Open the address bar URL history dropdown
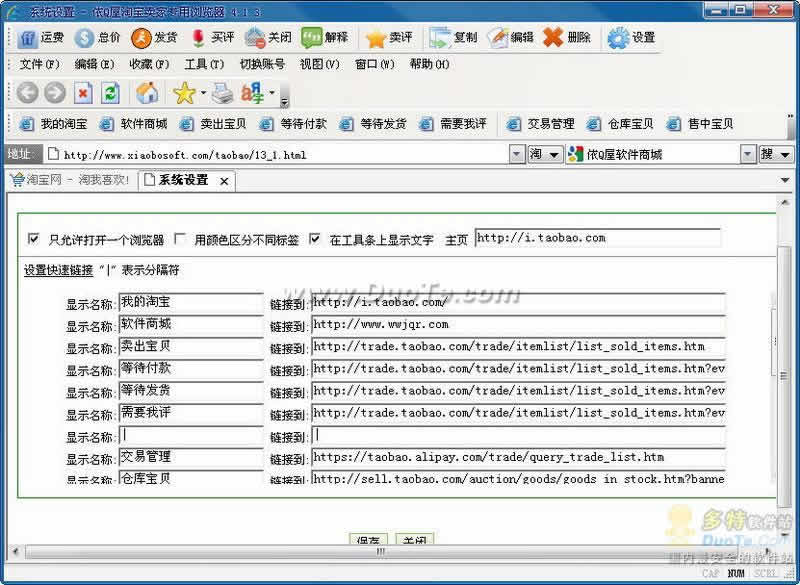The image size is (800, 585). coord(517,154)
